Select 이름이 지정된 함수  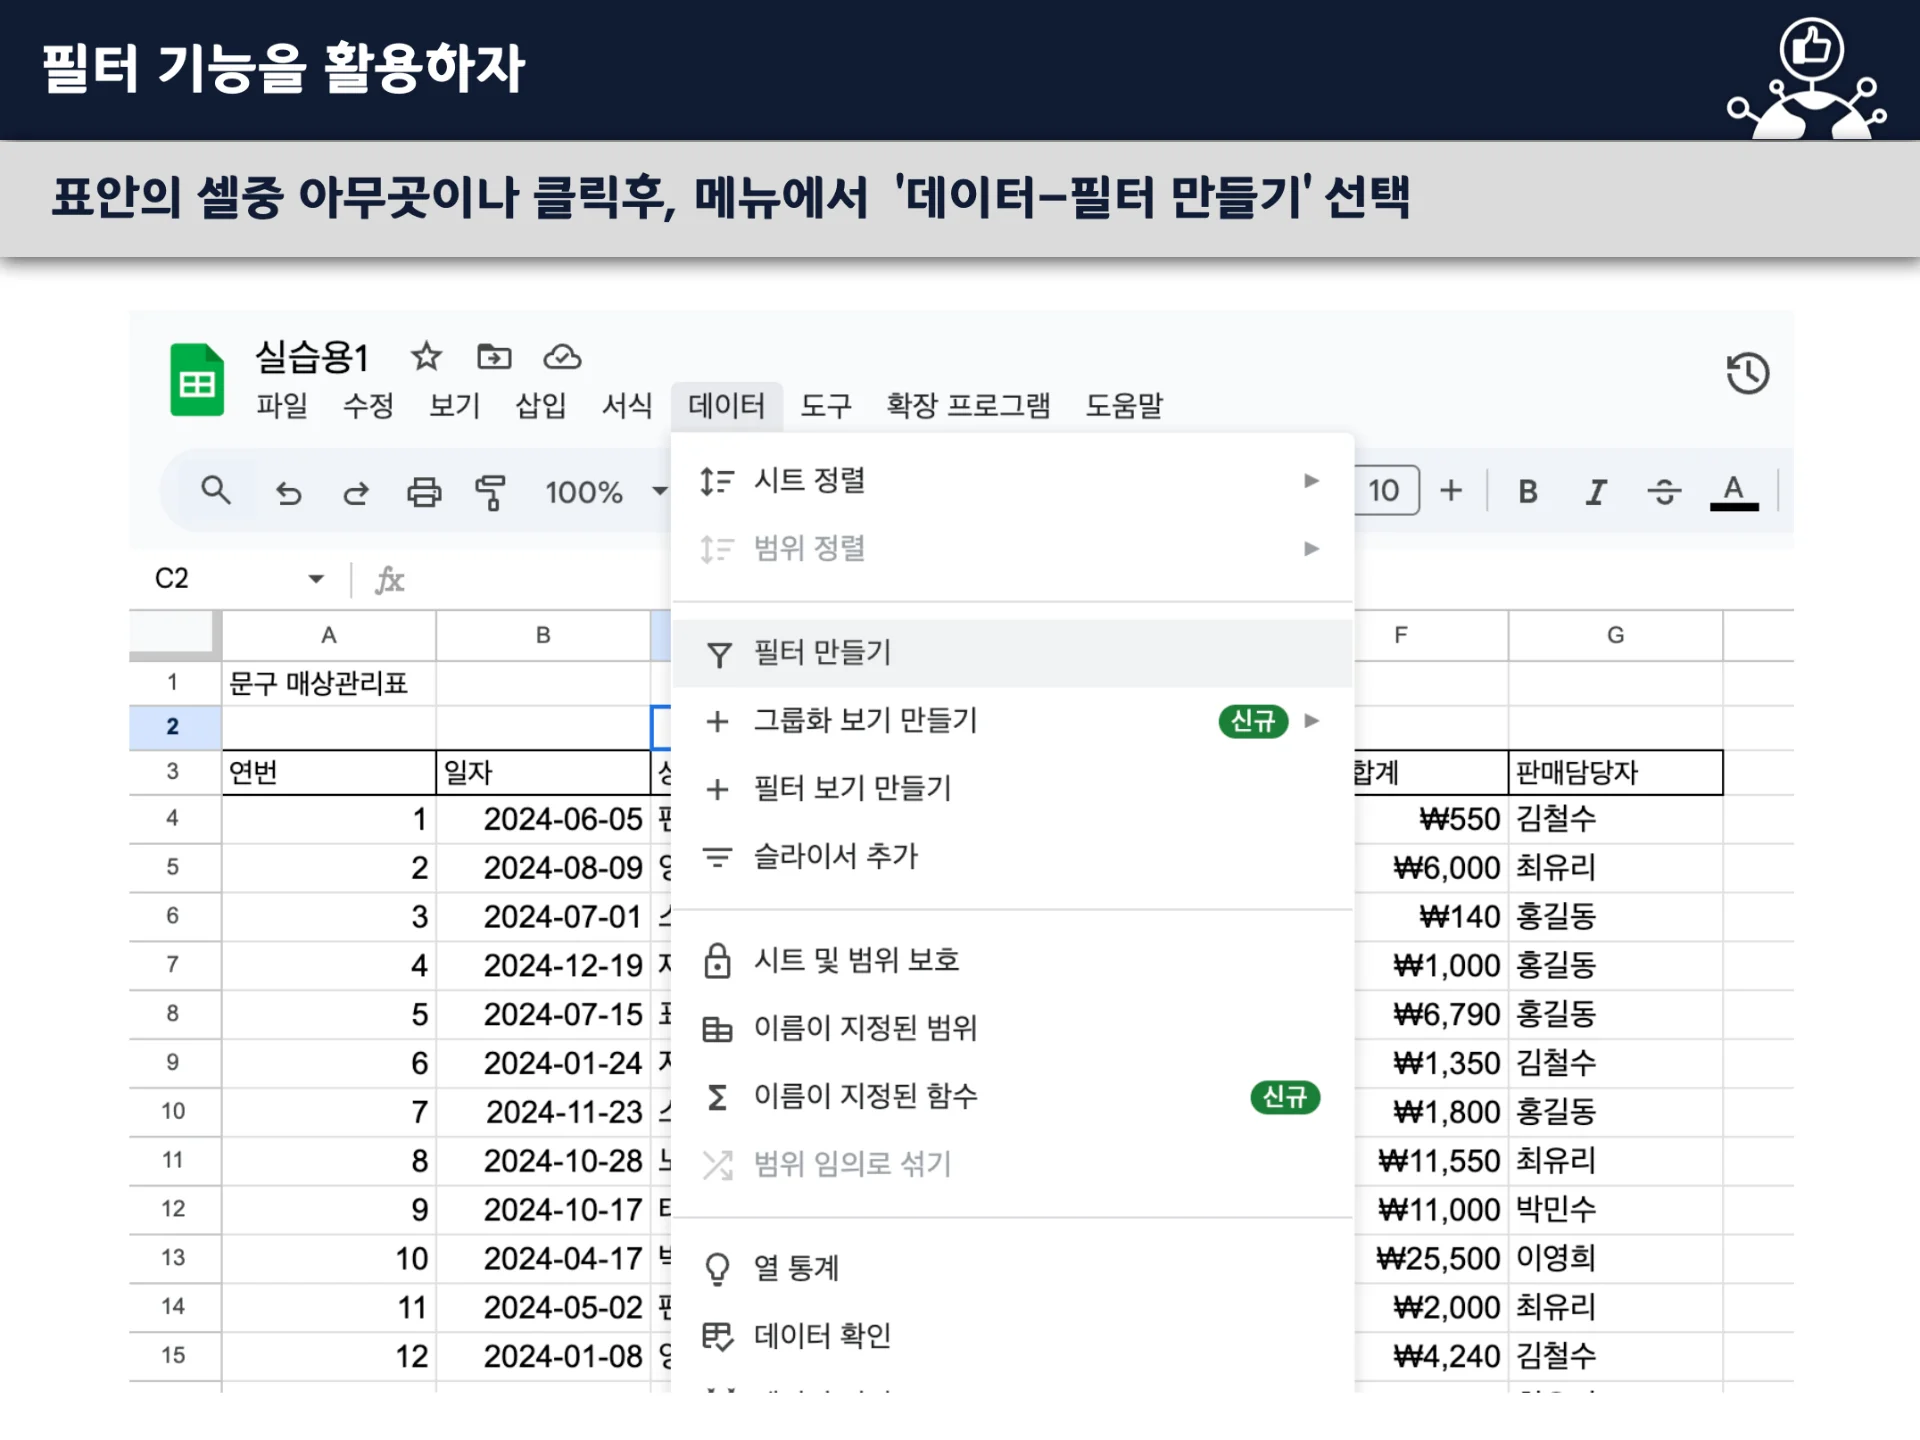click(1013, 1097)
